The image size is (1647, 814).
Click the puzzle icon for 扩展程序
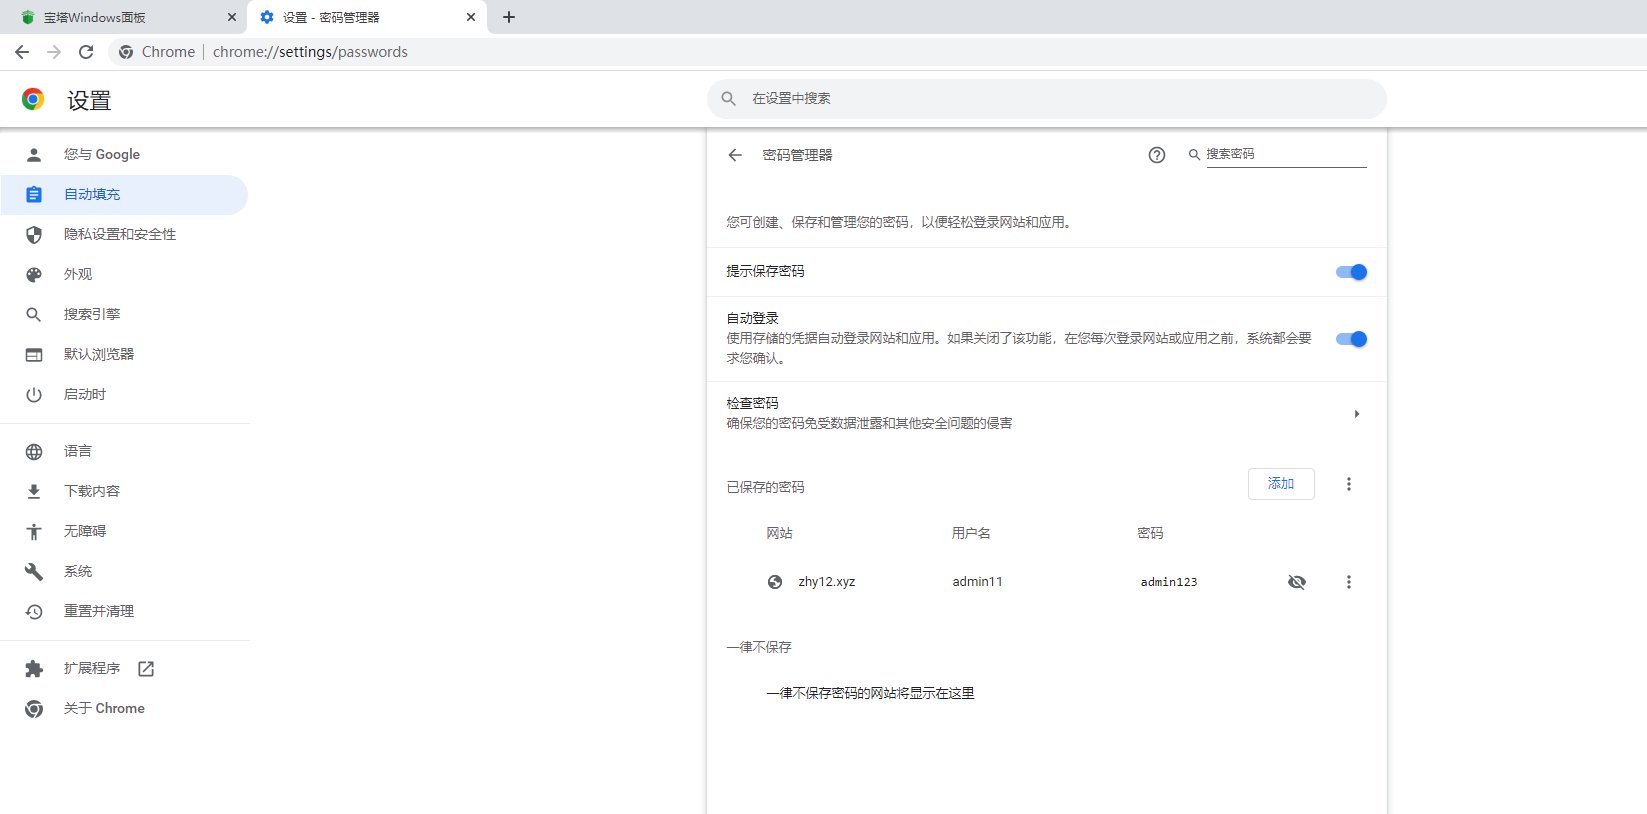tap(34, 668)
